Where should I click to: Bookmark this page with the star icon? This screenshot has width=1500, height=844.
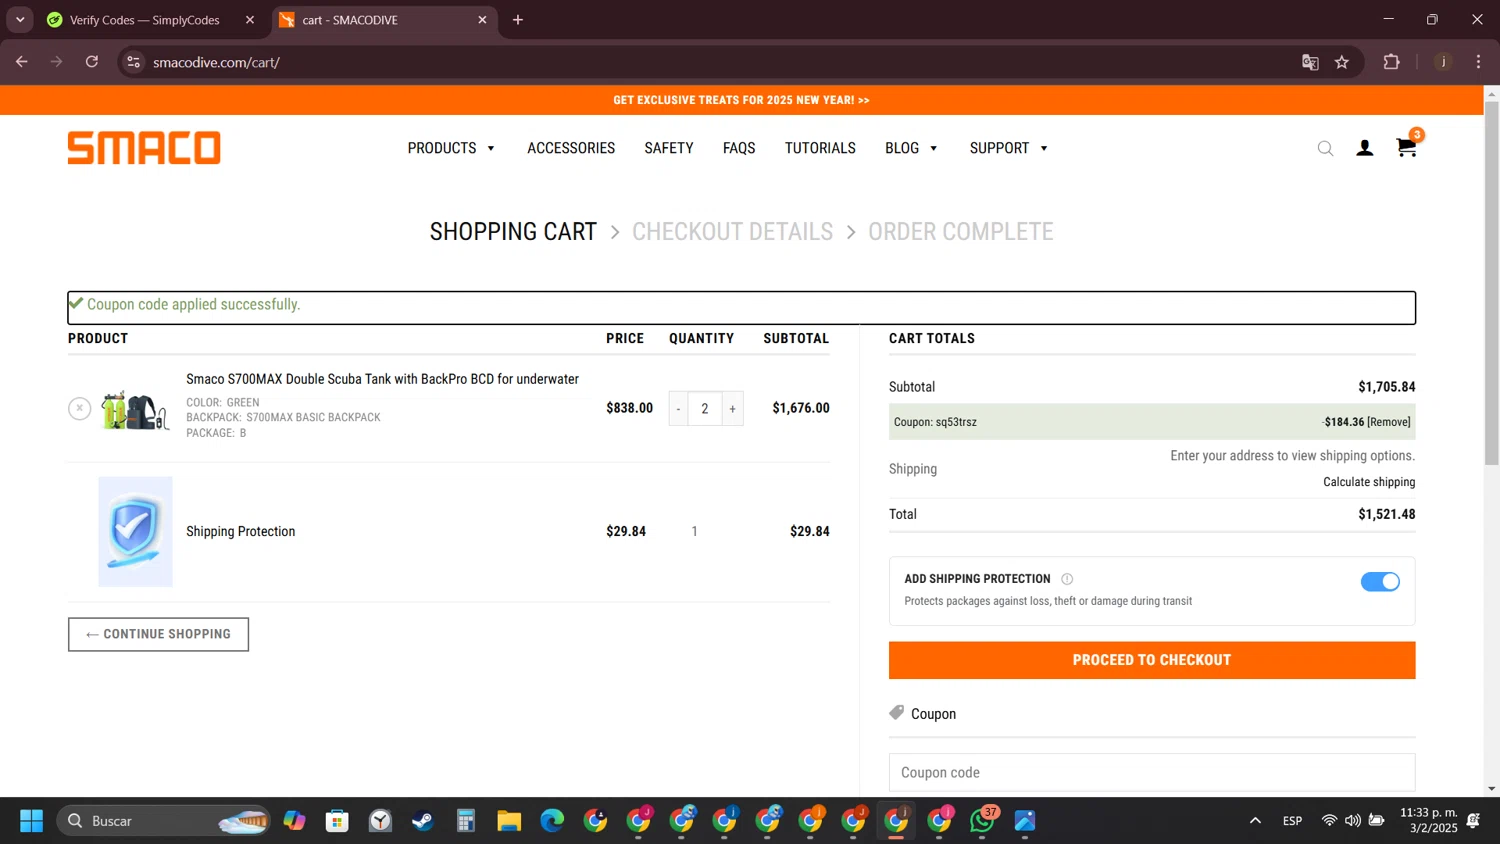point(1342,62)
